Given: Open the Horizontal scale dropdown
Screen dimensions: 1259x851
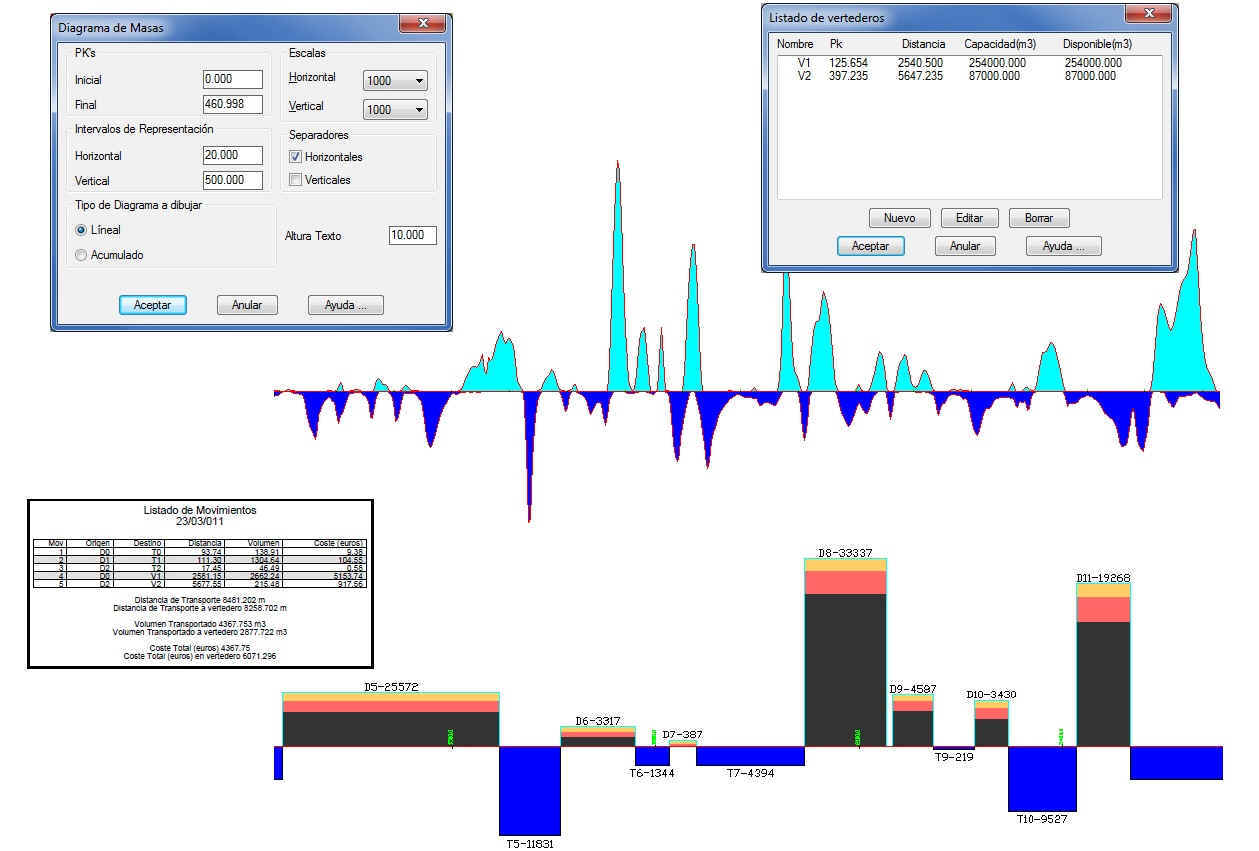Looking at the screenshot, I should click(x=395, y=81).
